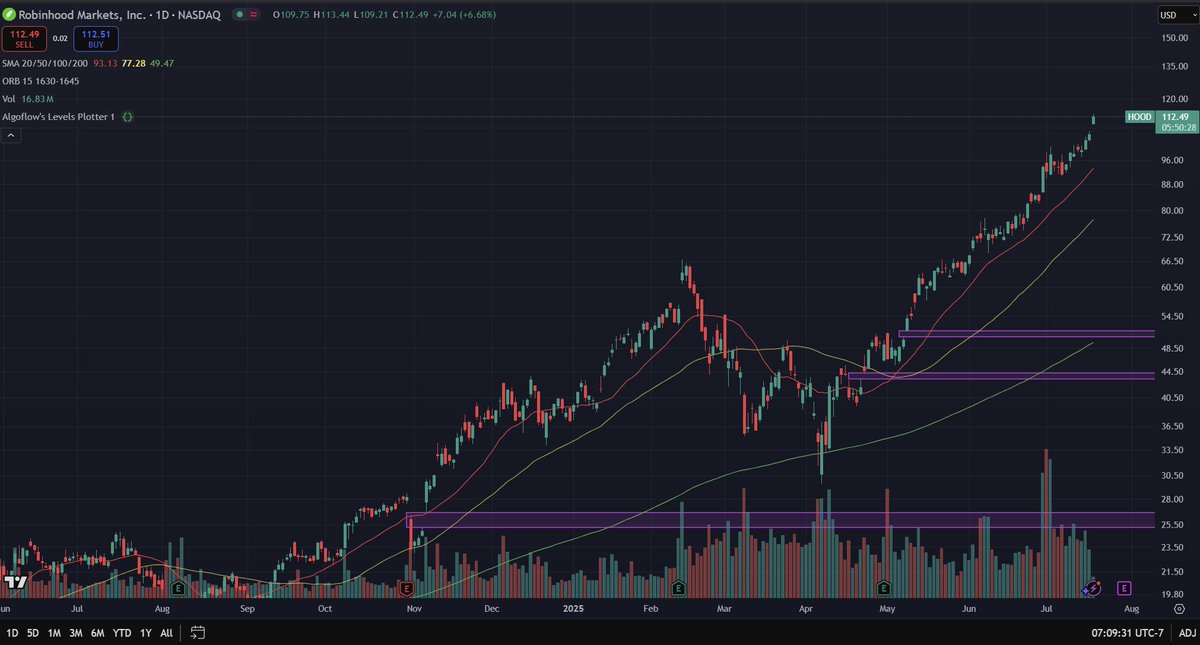Open the Go to date calendar icon
The height and width of the screenshot is (645, 1200).
coord(197,633)
